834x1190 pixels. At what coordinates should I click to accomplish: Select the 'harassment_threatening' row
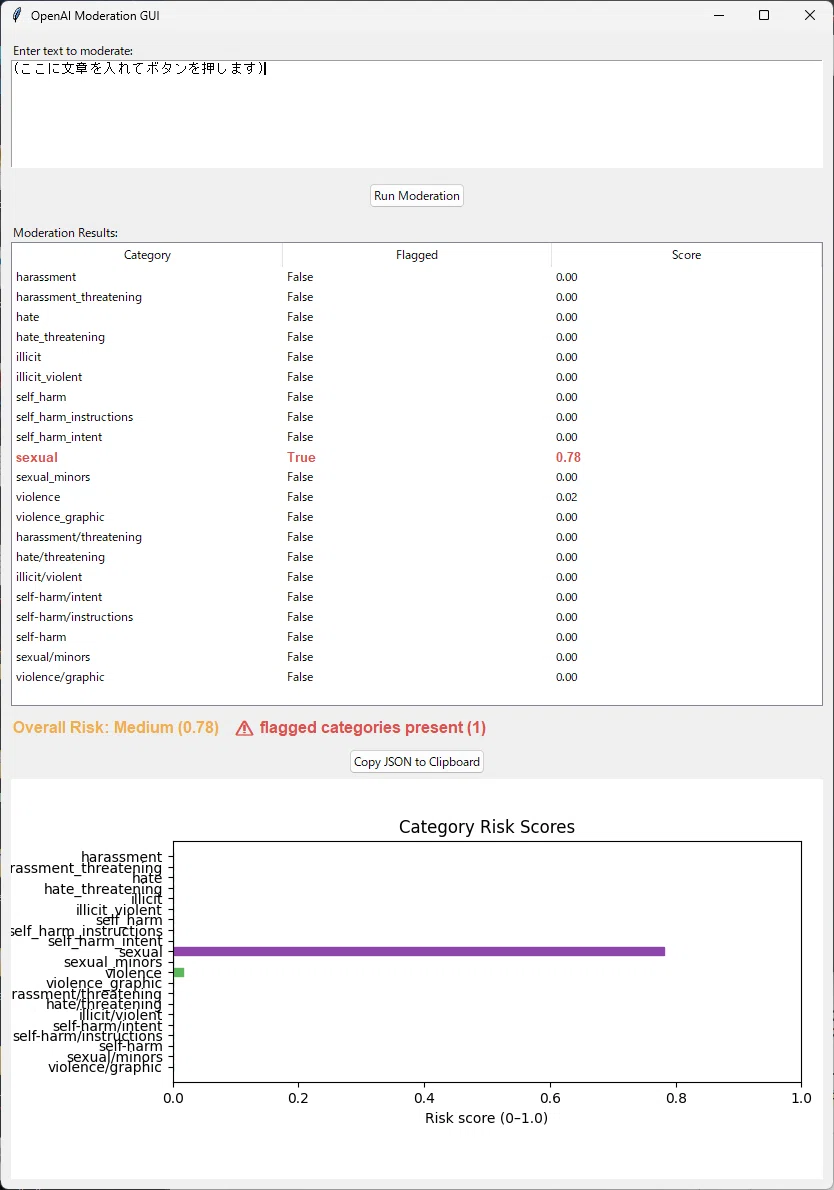click(417, 297)
